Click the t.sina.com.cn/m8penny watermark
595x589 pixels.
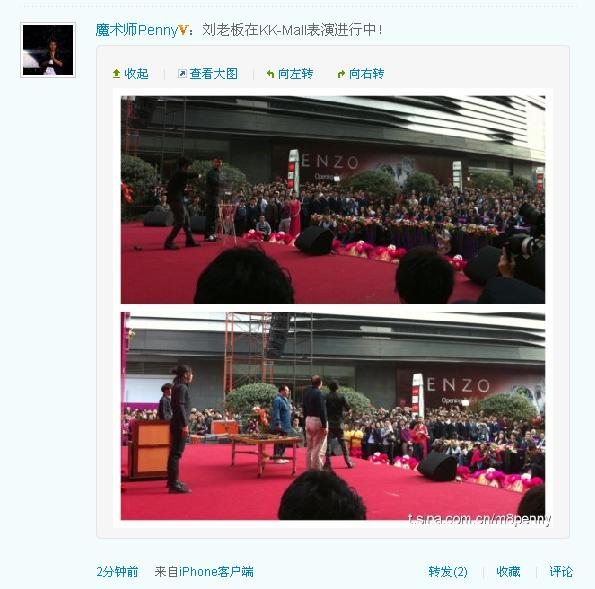(479, 519)
